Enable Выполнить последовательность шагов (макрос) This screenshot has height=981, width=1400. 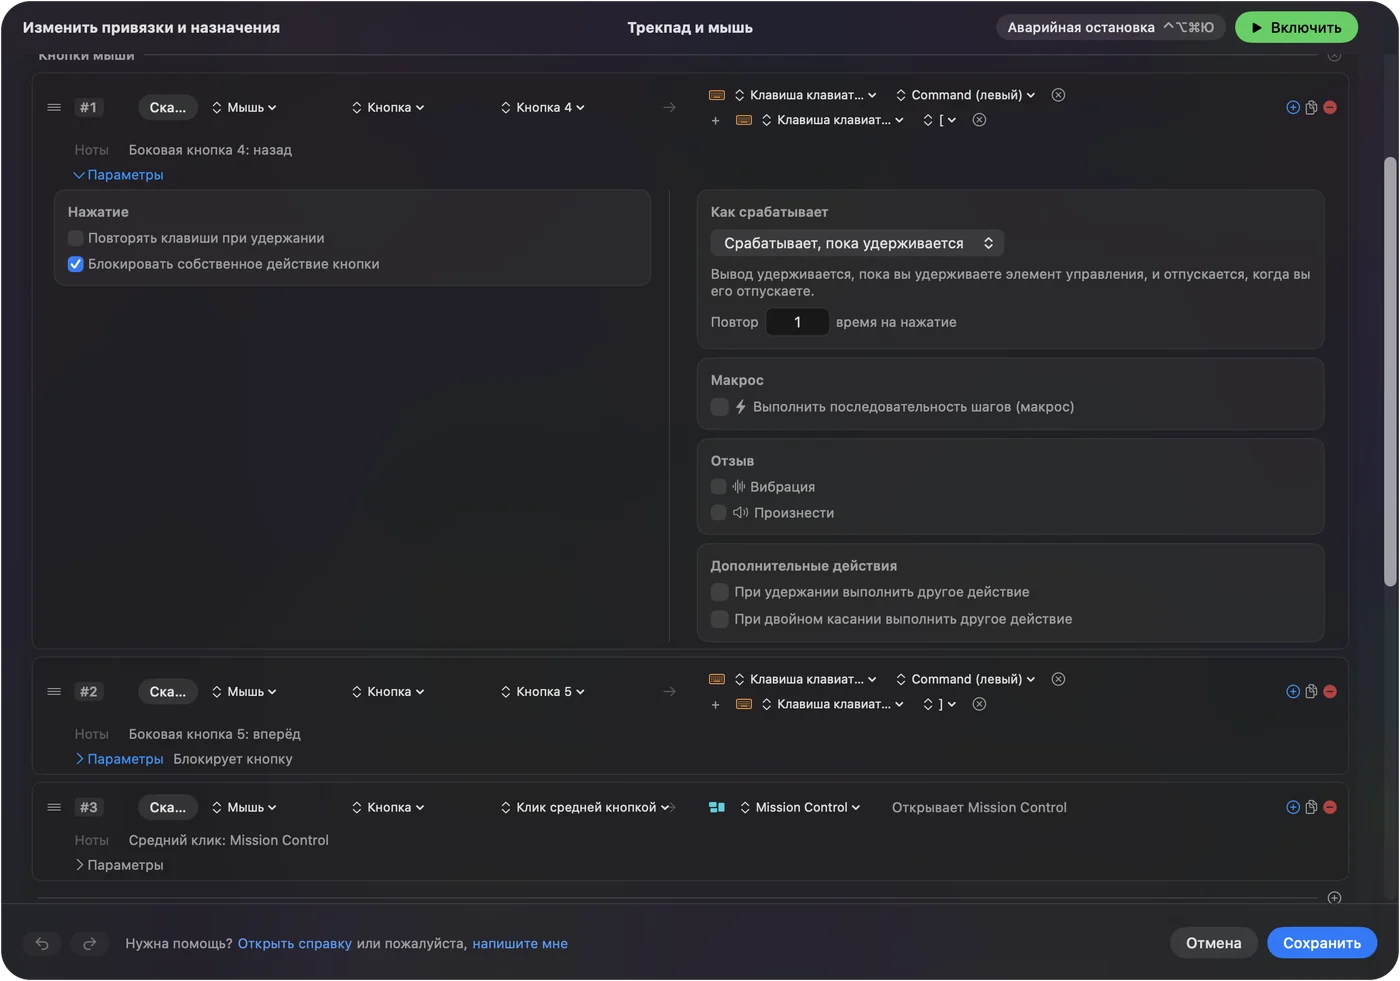(x=719, y=407)
